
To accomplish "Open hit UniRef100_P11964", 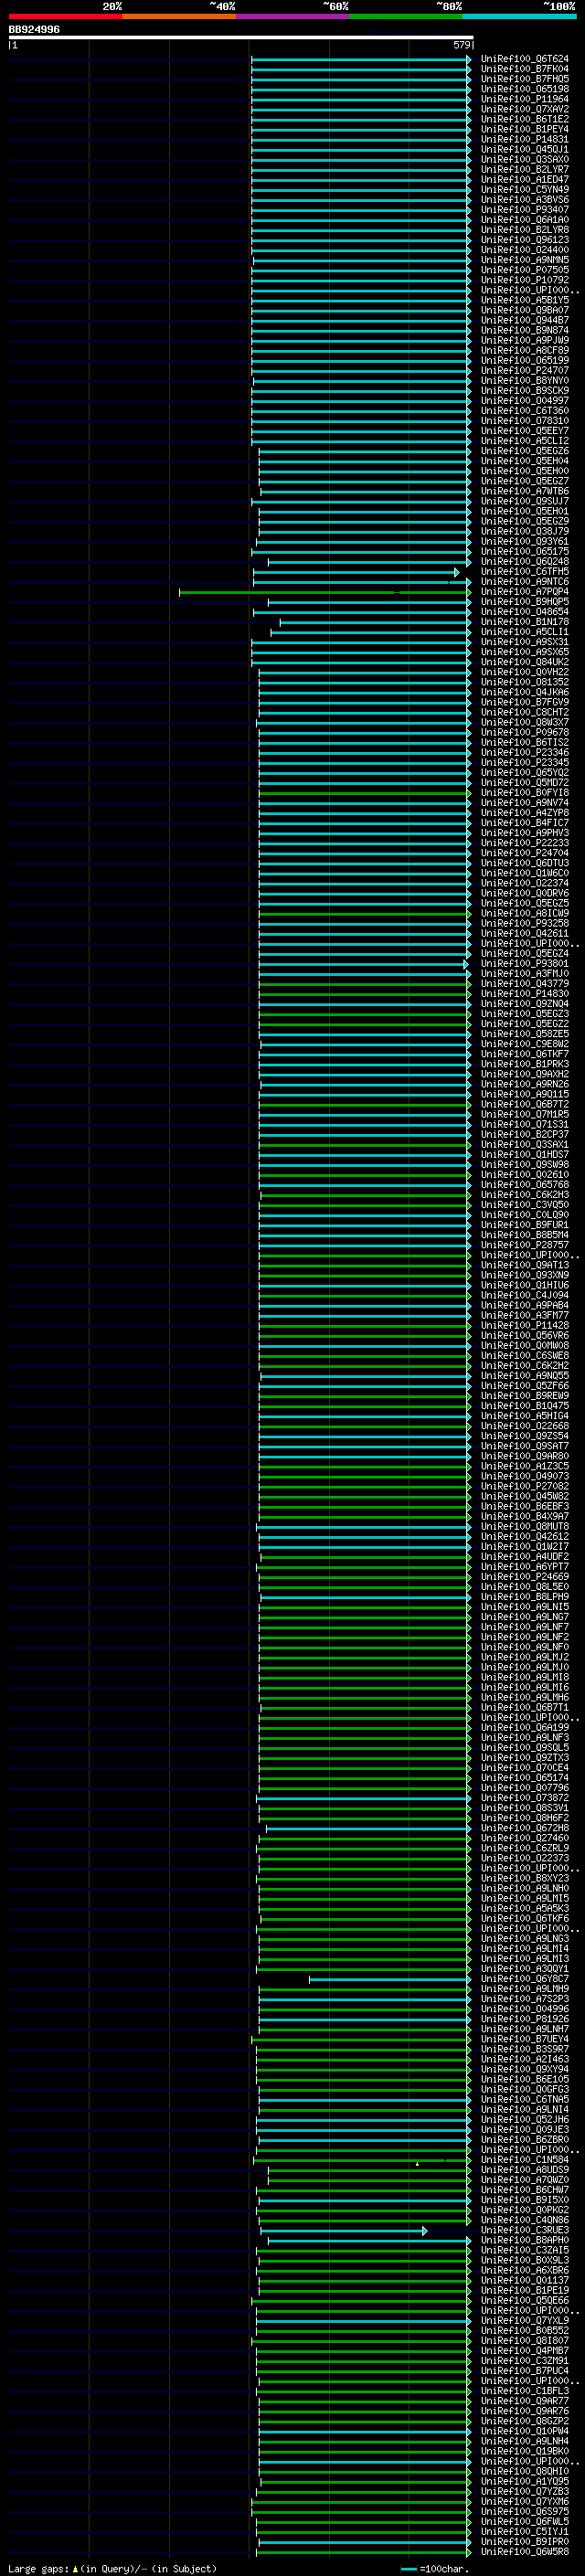I will coord(524,99).
